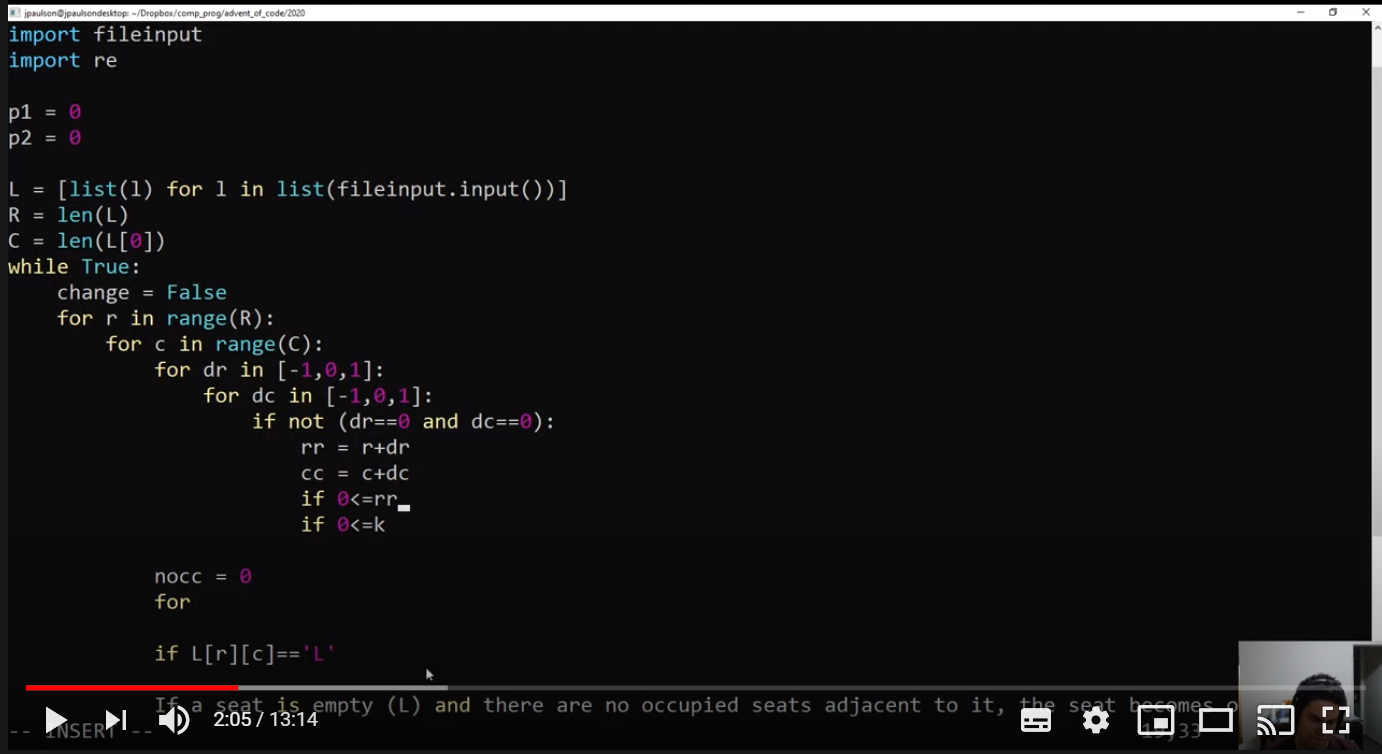Click the line 'if 0<=k'
This screenshot has height=754, width=1382.
click(343, 525)
